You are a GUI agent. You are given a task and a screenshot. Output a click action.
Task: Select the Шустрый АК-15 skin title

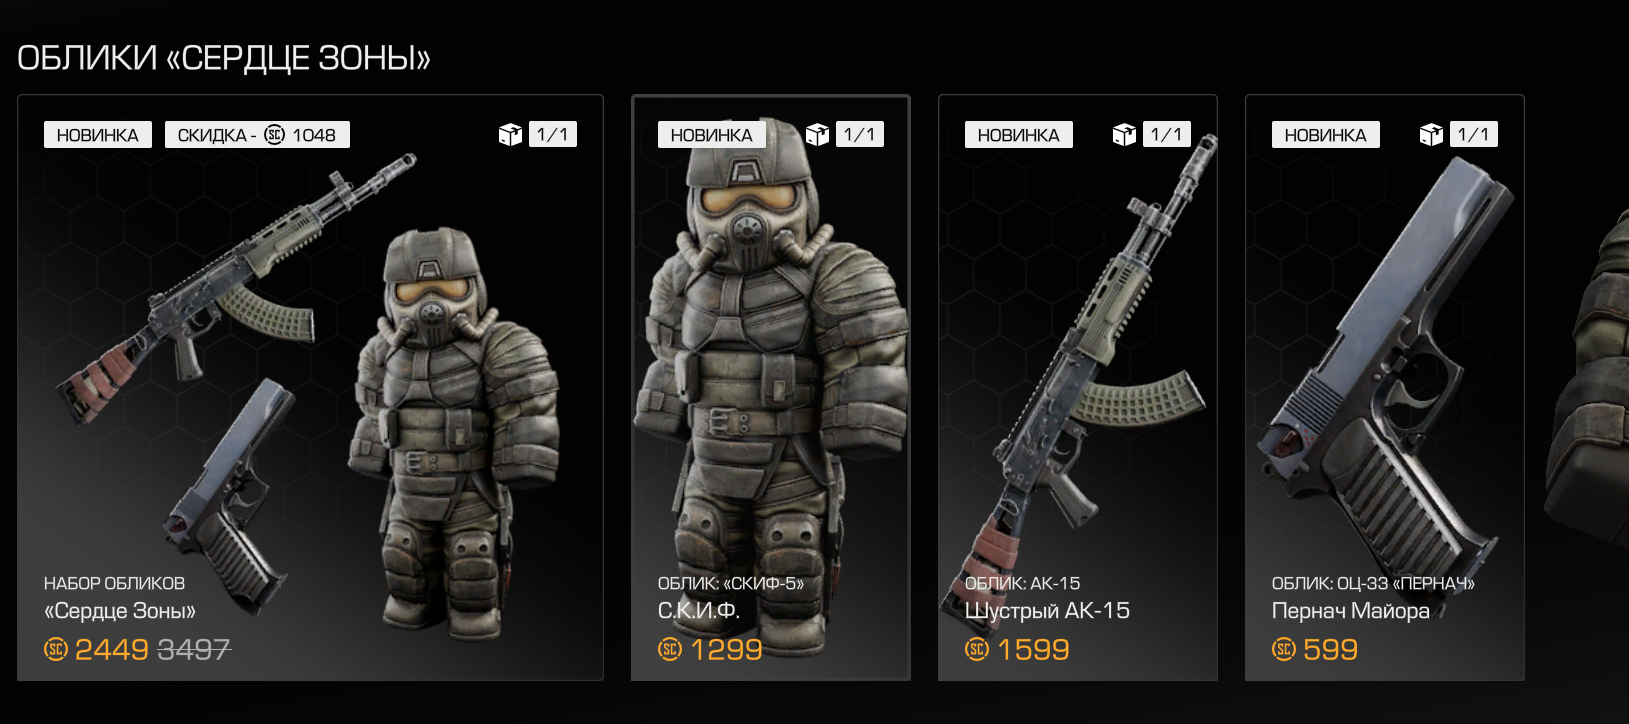[x=1047, y=611]
